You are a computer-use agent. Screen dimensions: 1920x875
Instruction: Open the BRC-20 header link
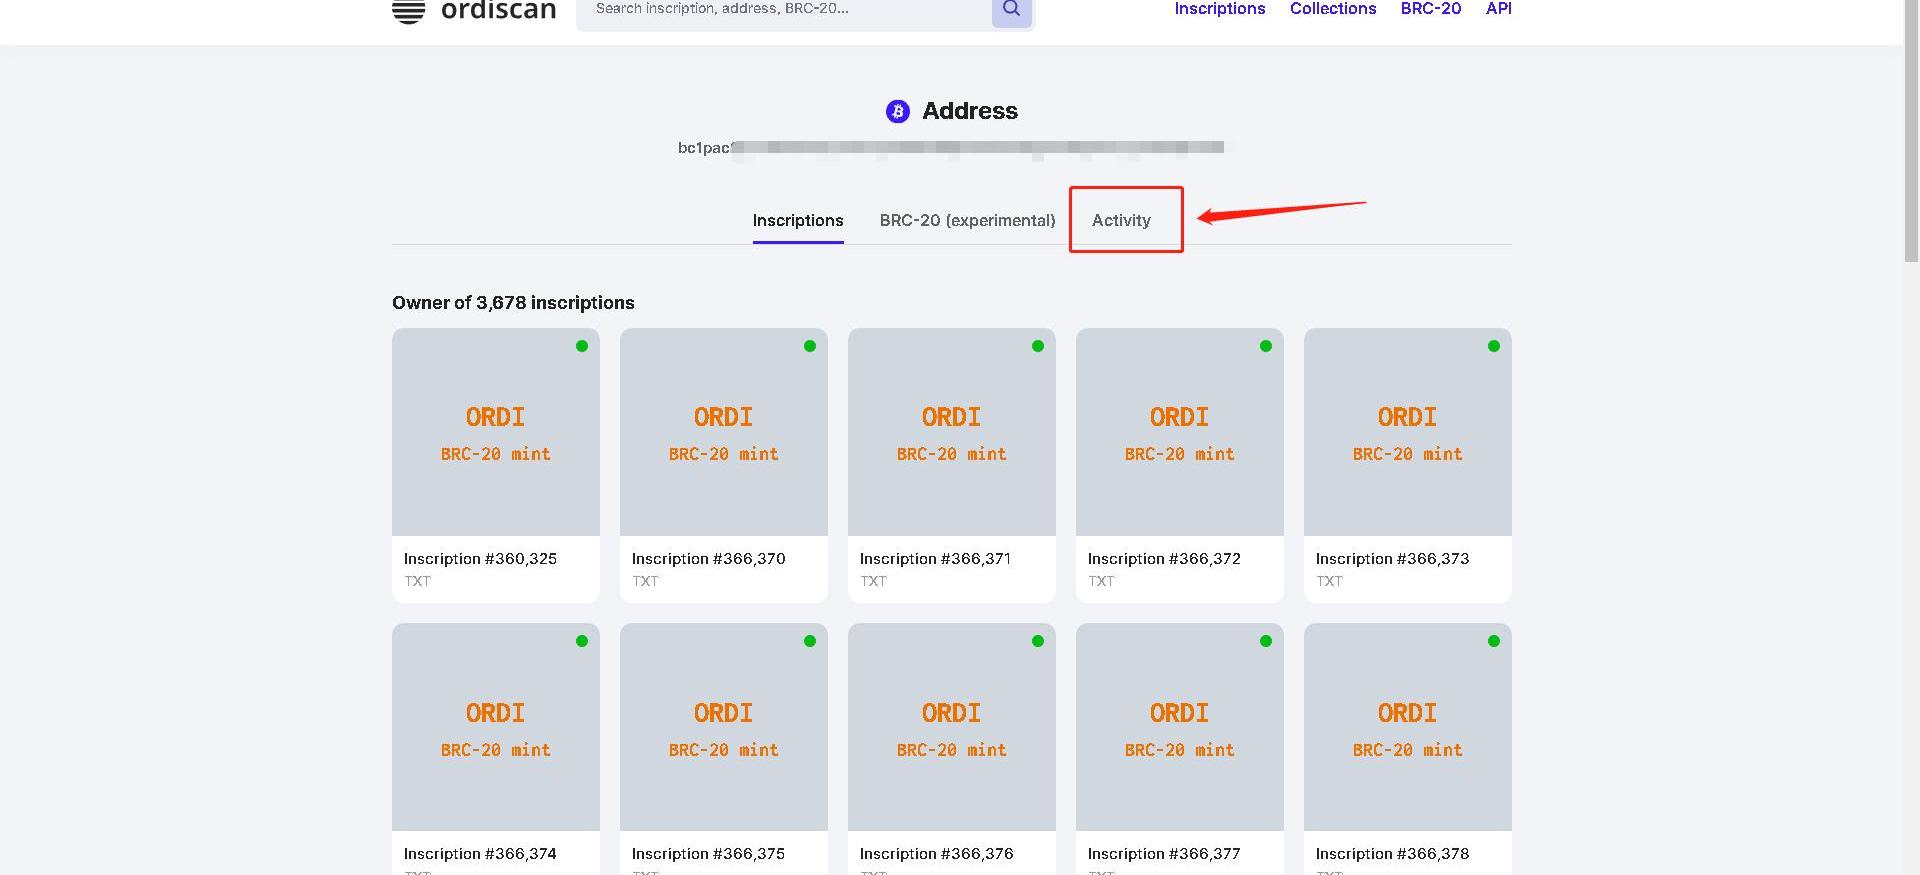[1430, 9]
